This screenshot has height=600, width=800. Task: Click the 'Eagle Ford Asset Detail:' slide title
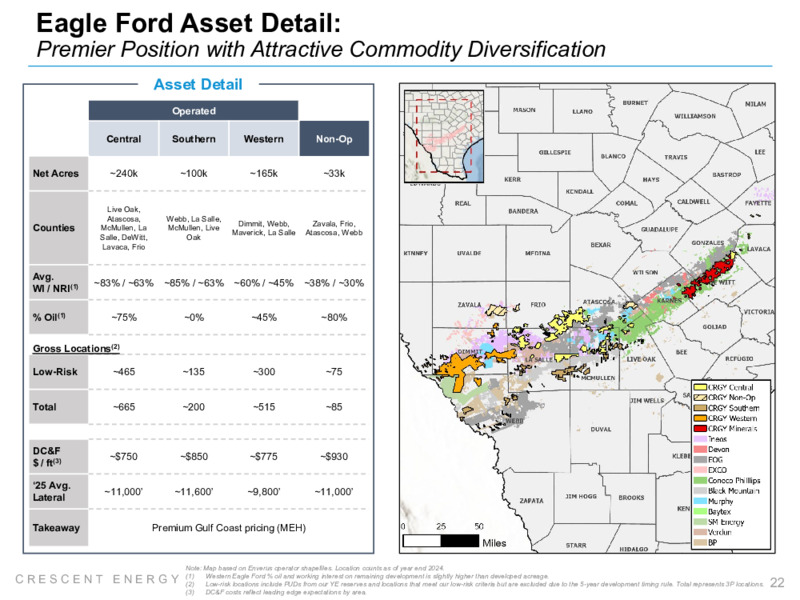pyautogui.click(x=188, y=23)
